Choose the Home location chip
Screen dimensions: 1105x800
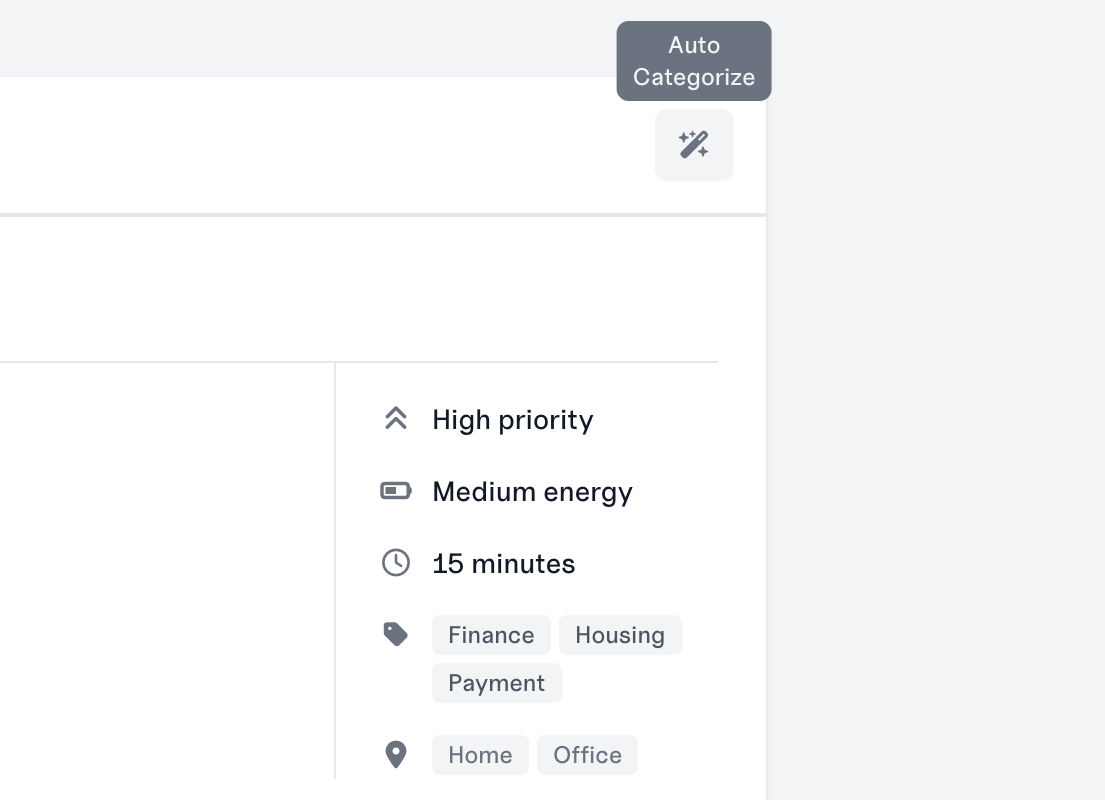click(x=481, y=755)
